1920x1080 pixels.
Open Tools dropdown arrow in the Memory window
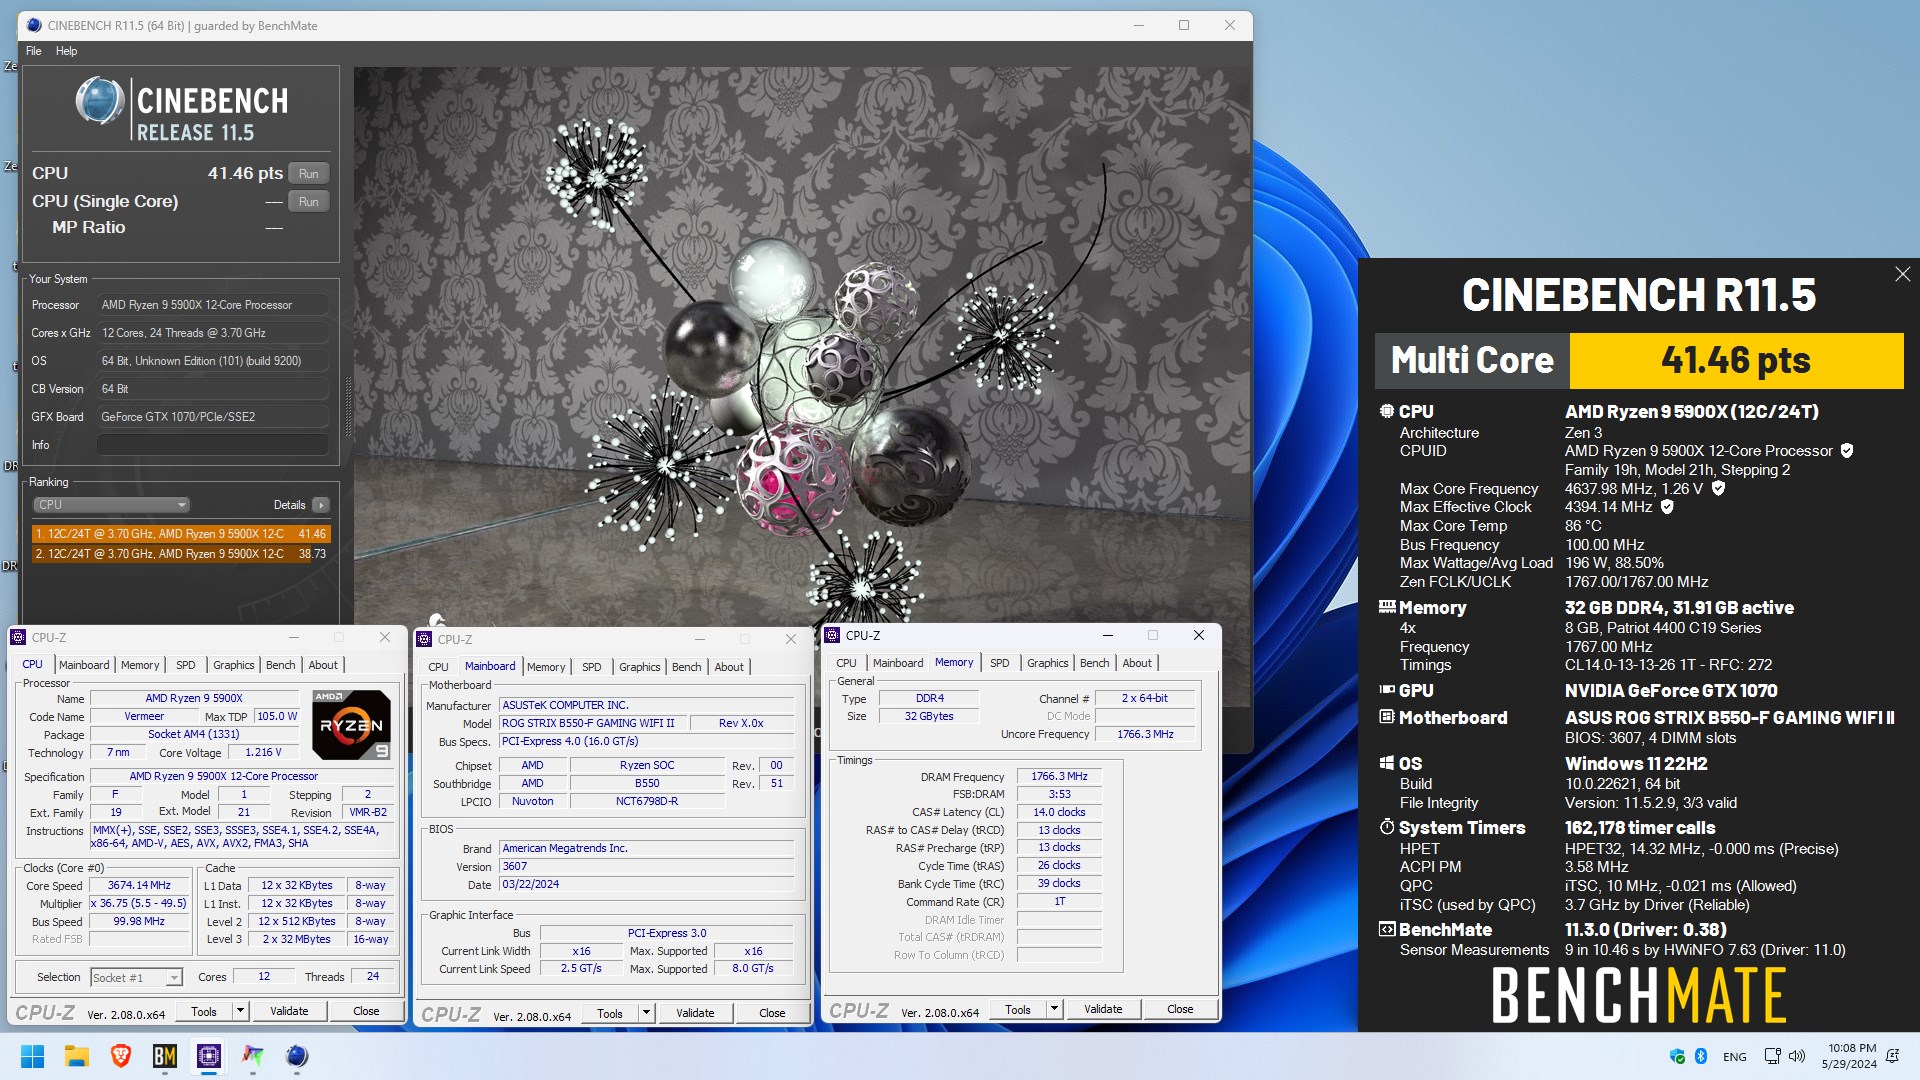1054,1009
